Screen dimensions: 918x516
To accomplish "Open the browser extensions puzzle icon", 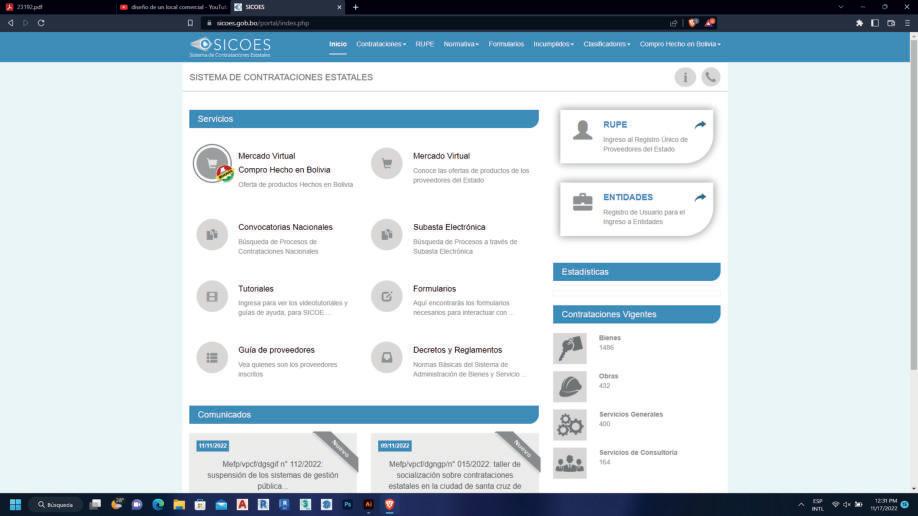I will (x=859, y=23).
